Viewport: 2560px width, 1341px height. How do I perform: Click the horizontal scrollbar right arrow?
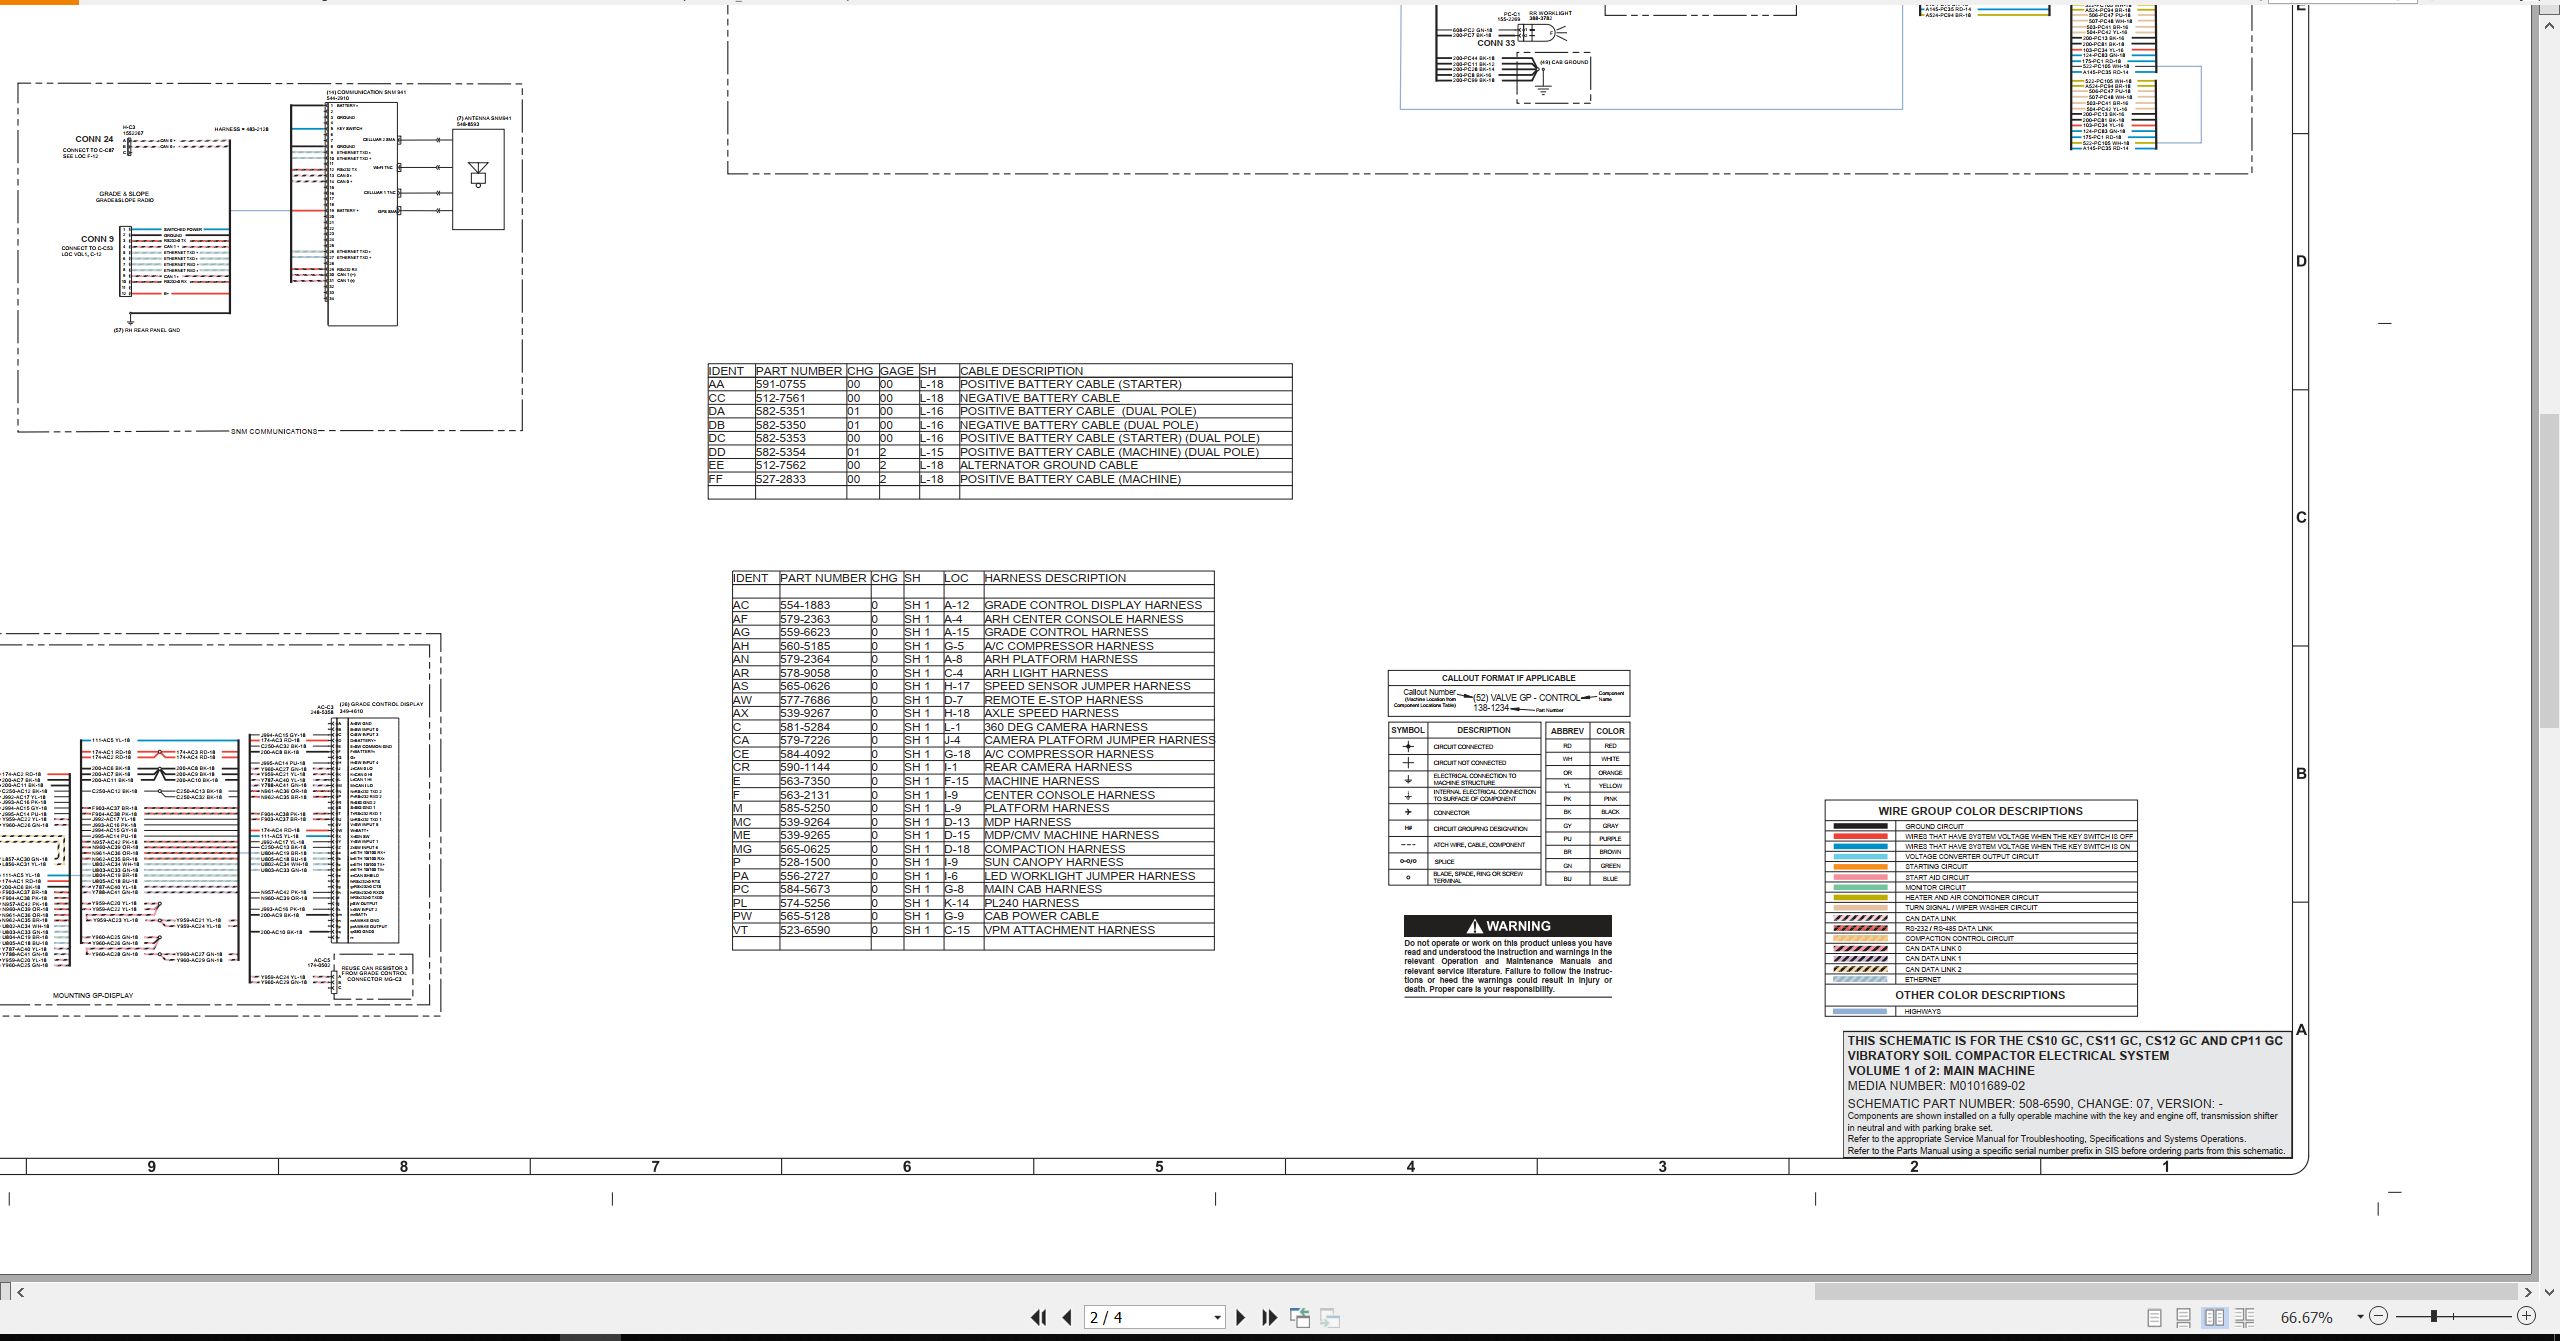pos(2527,1291)
